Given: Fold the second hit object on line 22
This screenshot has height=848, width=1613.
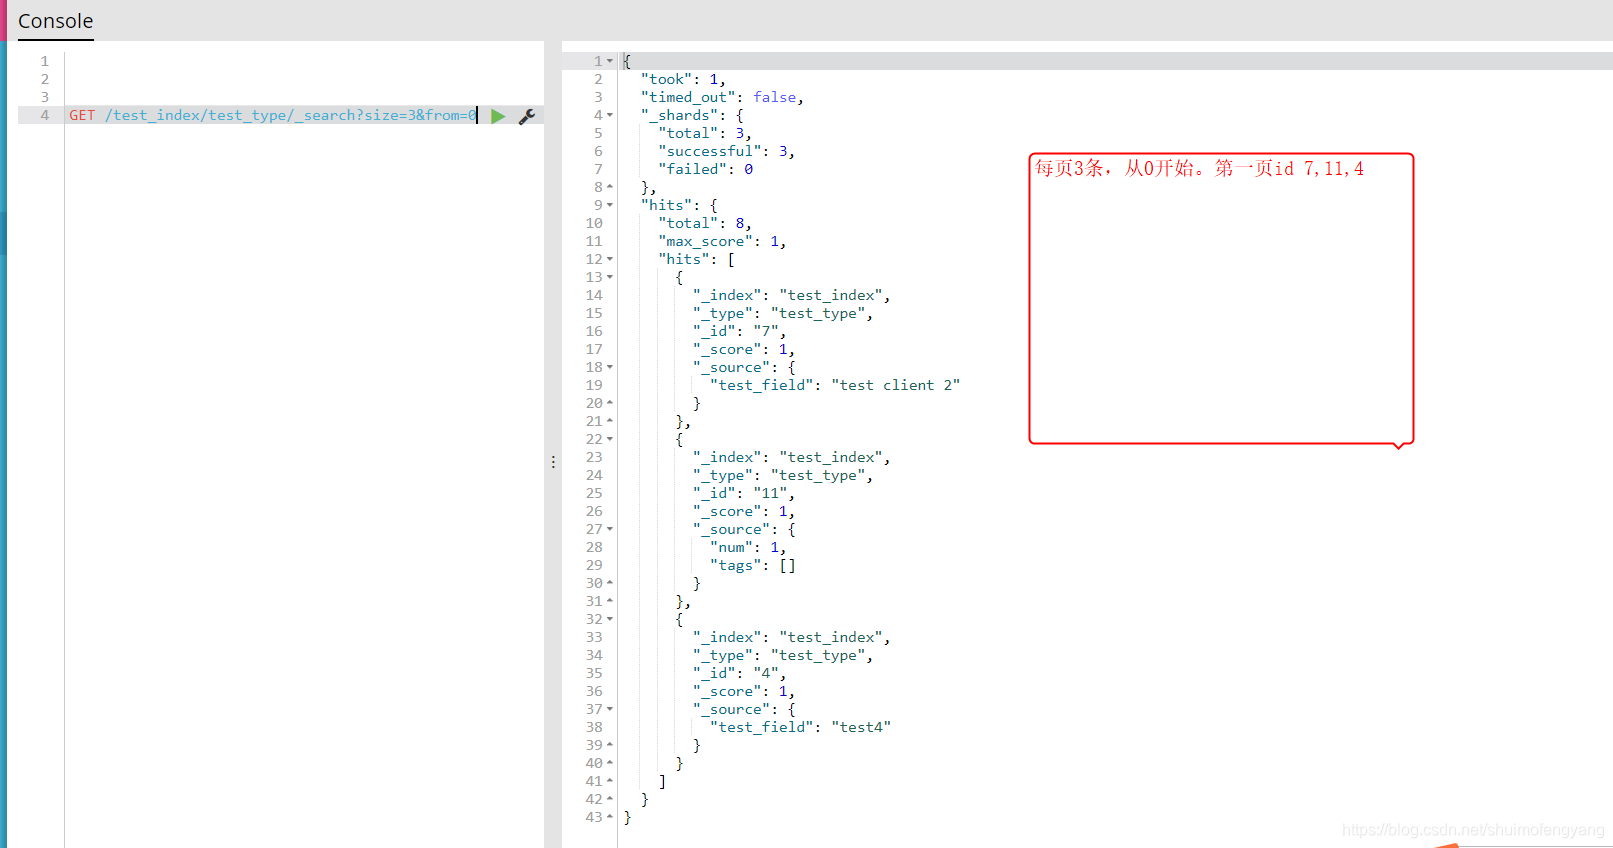Looking at the screenshot, I should (x=610, y=439).
